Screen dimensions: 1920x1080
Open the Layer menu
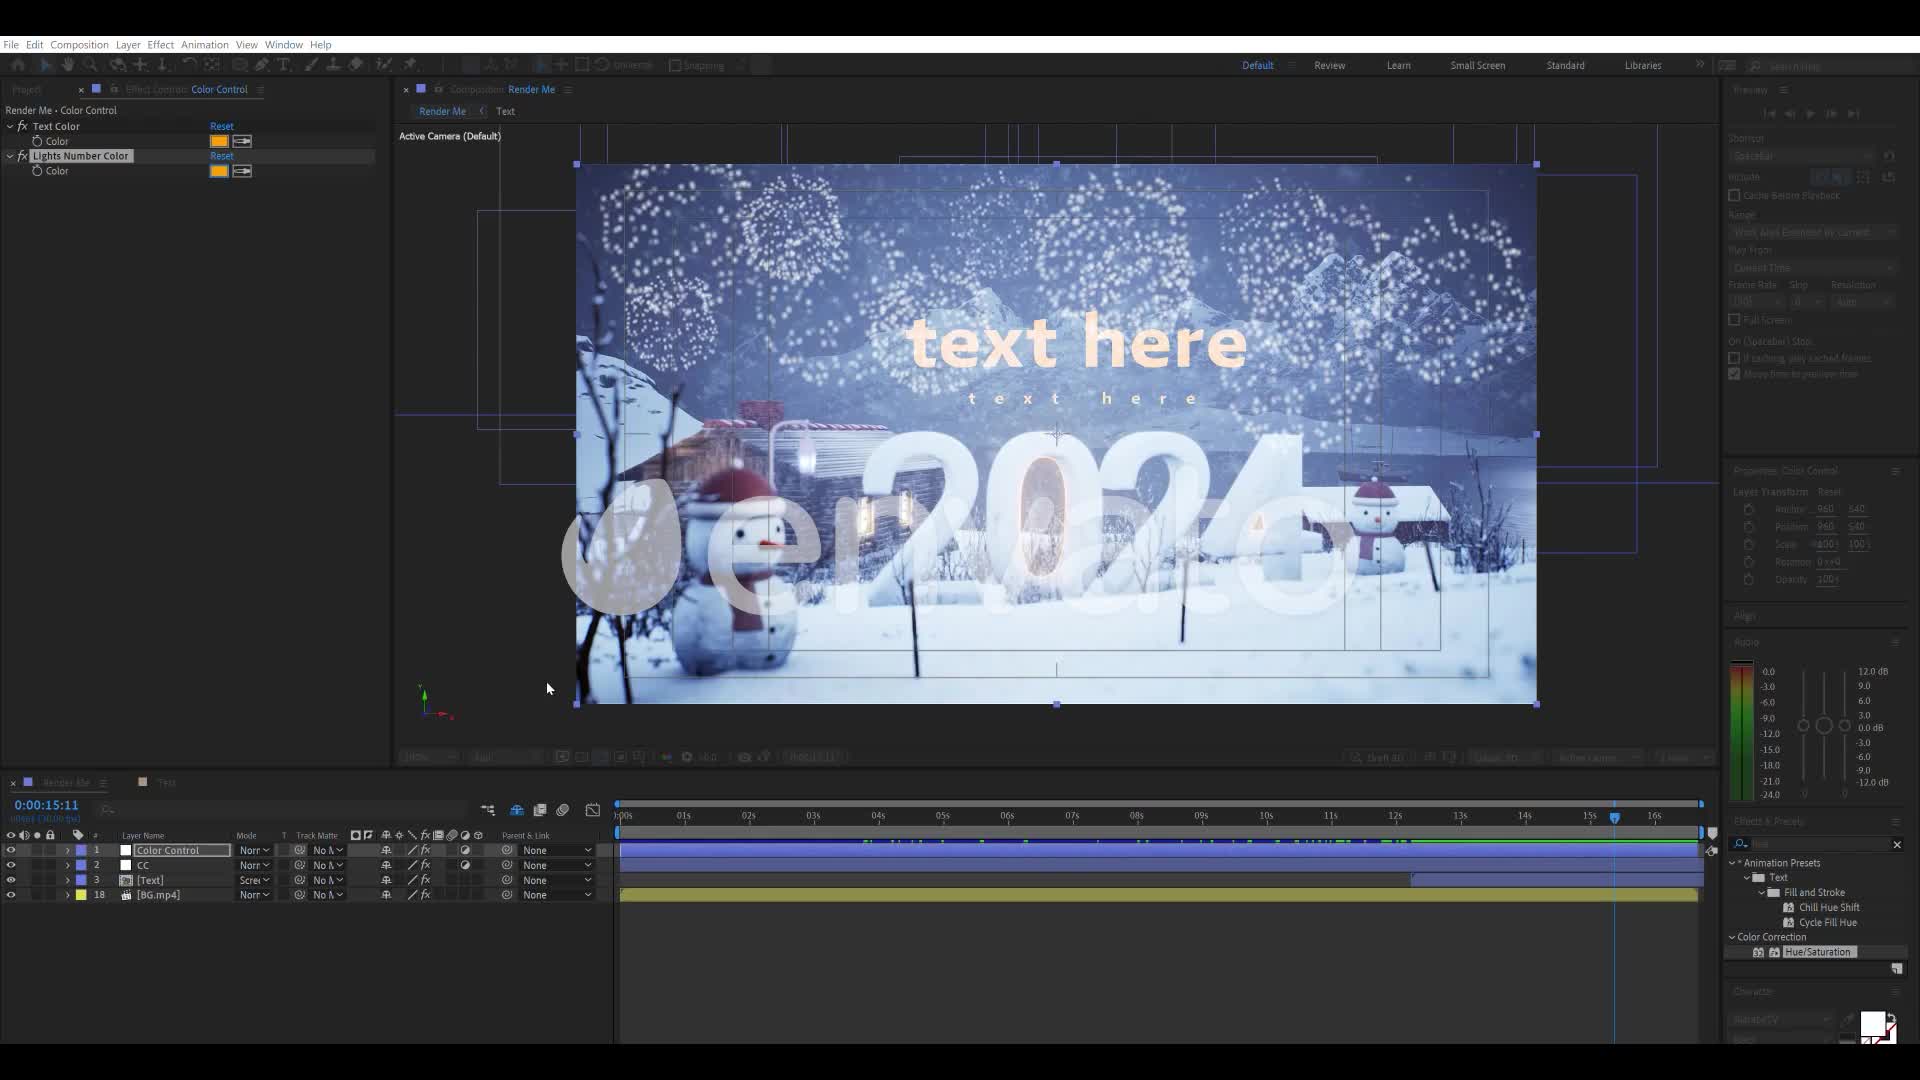point(128,45)
